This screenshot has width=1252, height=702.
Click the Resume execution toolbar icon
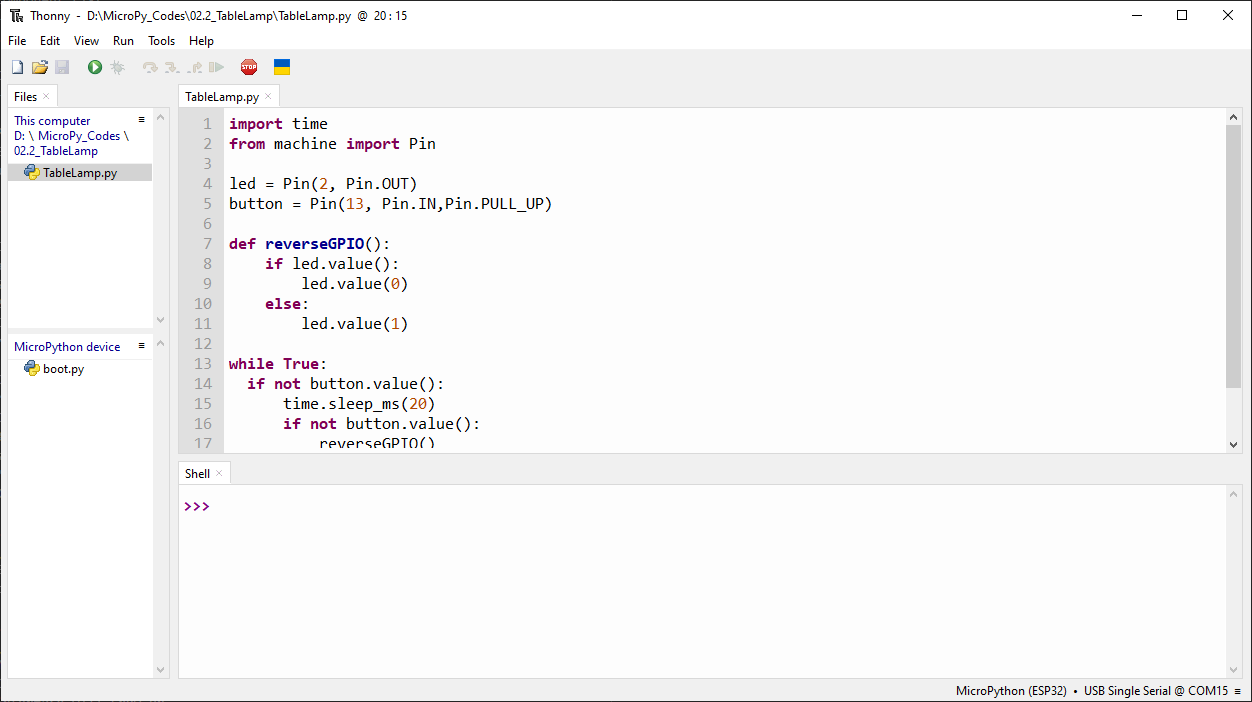[x=216, y=67]
